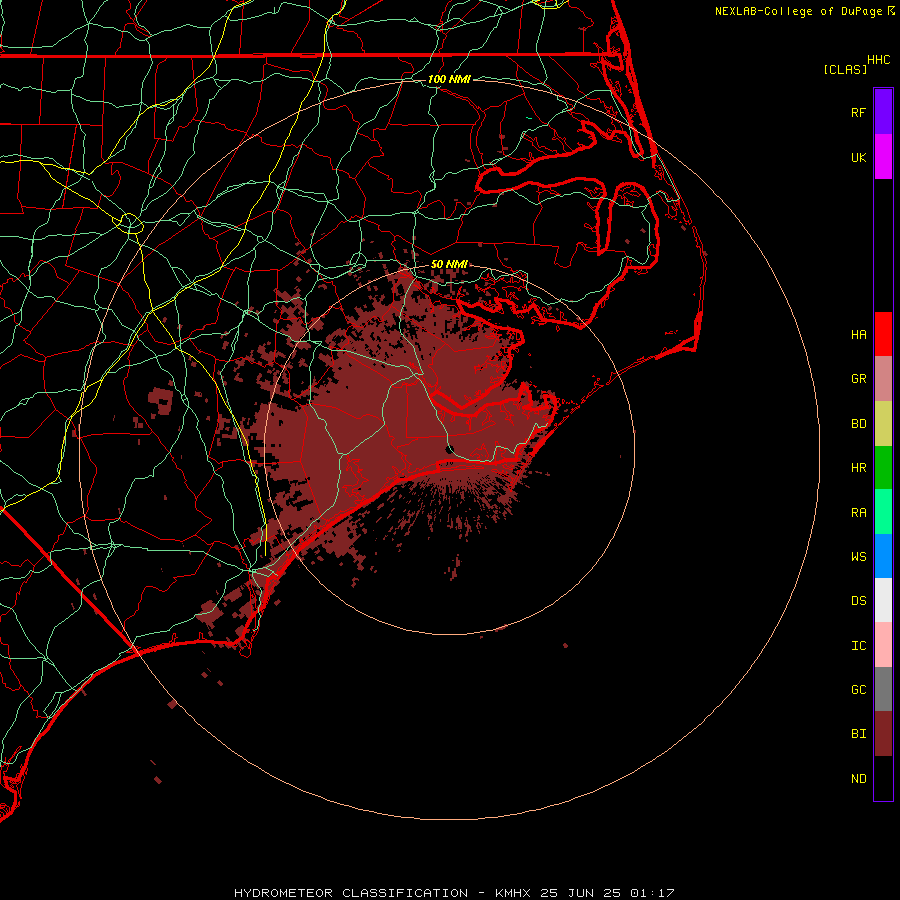Click the DS white legend swatch
Viewport: 900px width, 900px height.
883,600
